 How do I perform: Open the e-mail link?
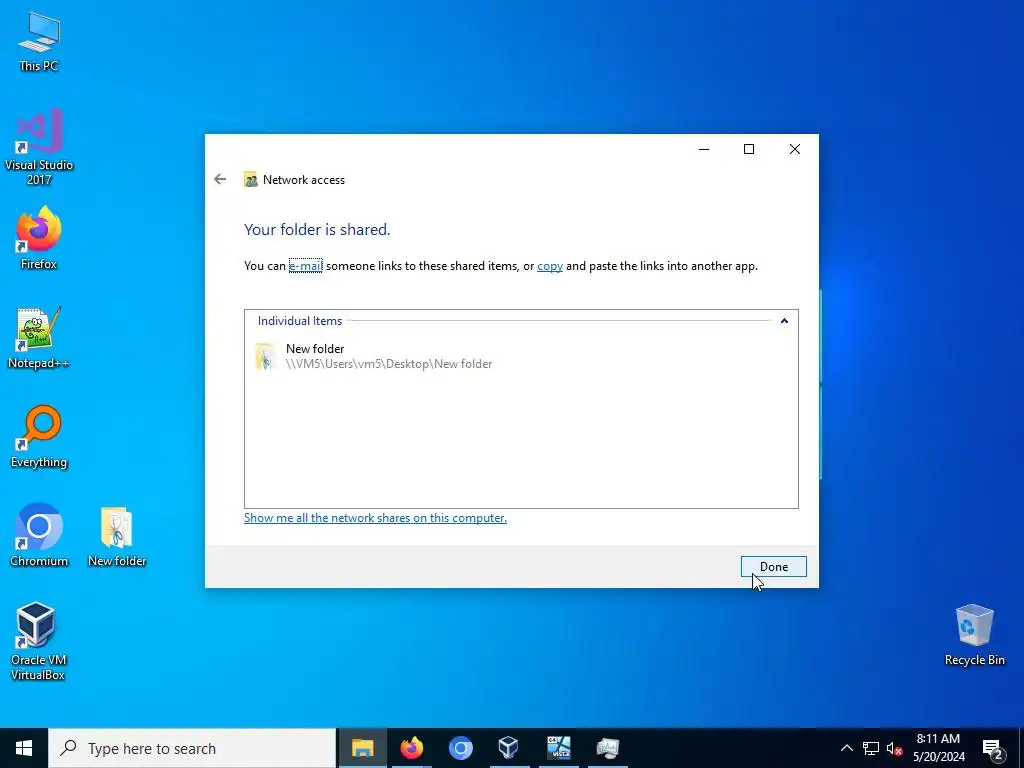pos(306,266)
